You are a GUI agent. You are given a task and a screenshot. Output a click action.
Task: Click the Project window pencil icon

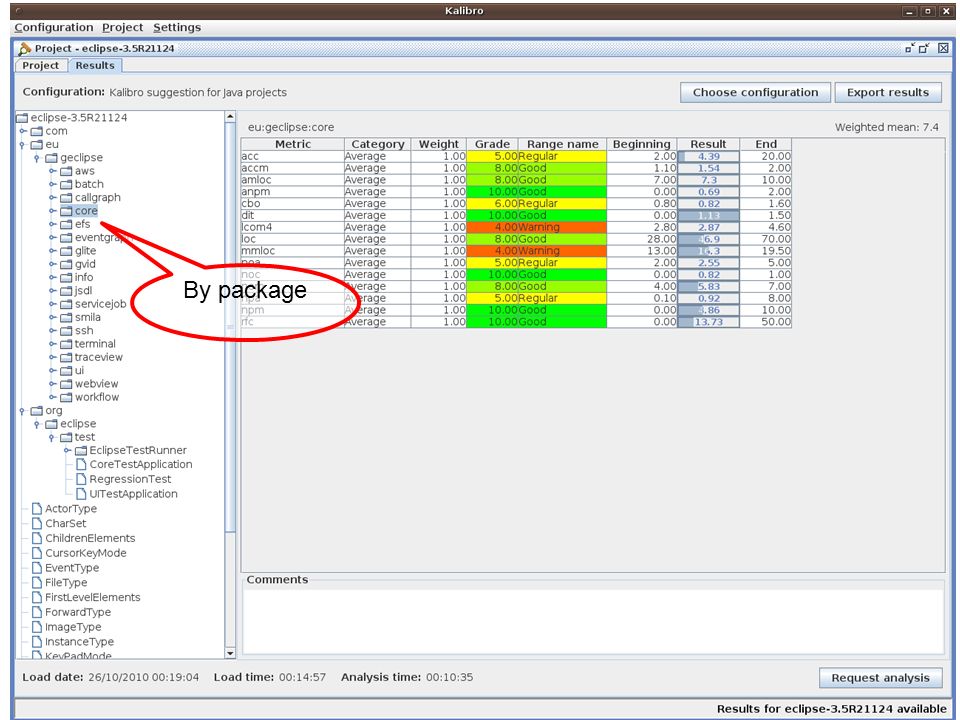click(24, 48)
